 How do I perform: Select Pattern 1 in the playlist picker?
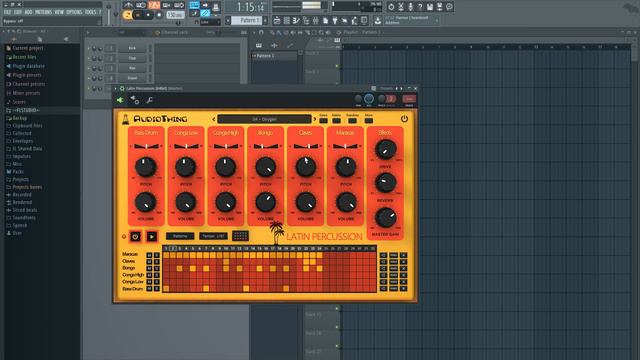click(274, 56)
